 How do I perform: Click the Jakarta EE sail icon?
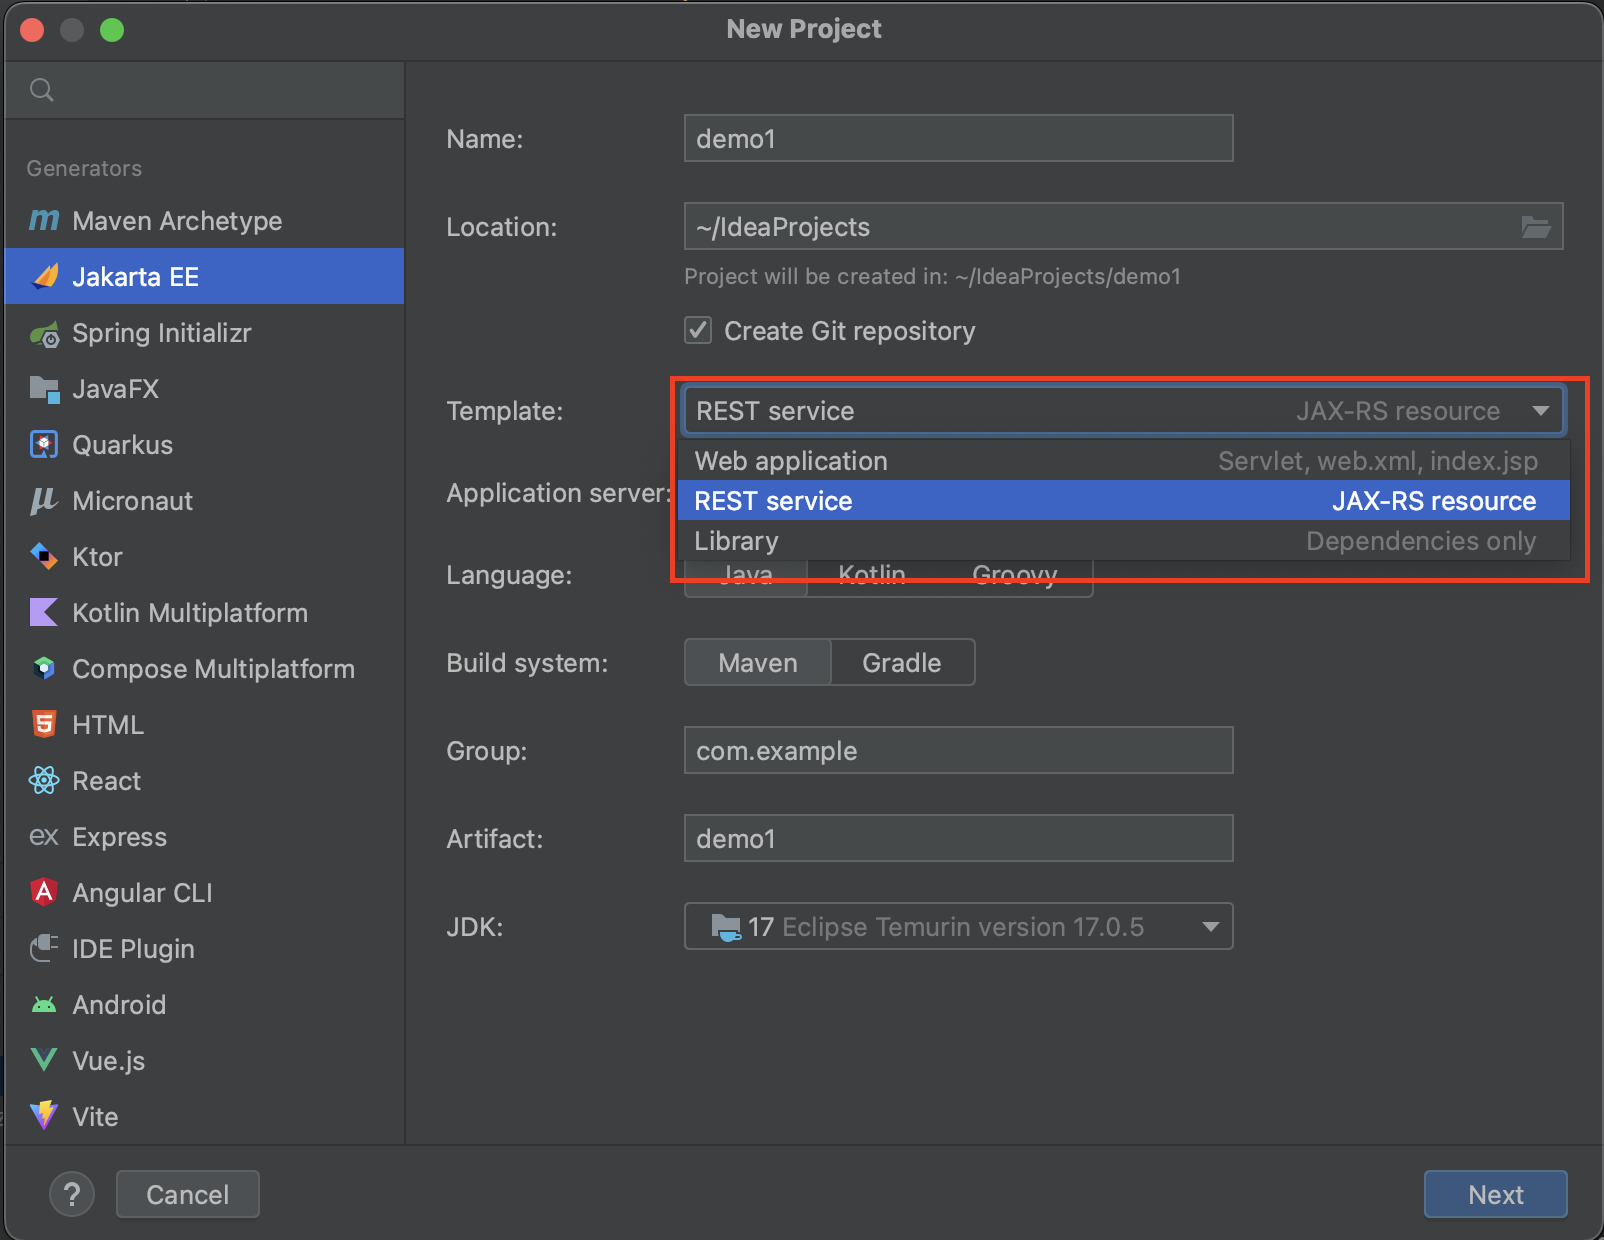pos(44,276)
